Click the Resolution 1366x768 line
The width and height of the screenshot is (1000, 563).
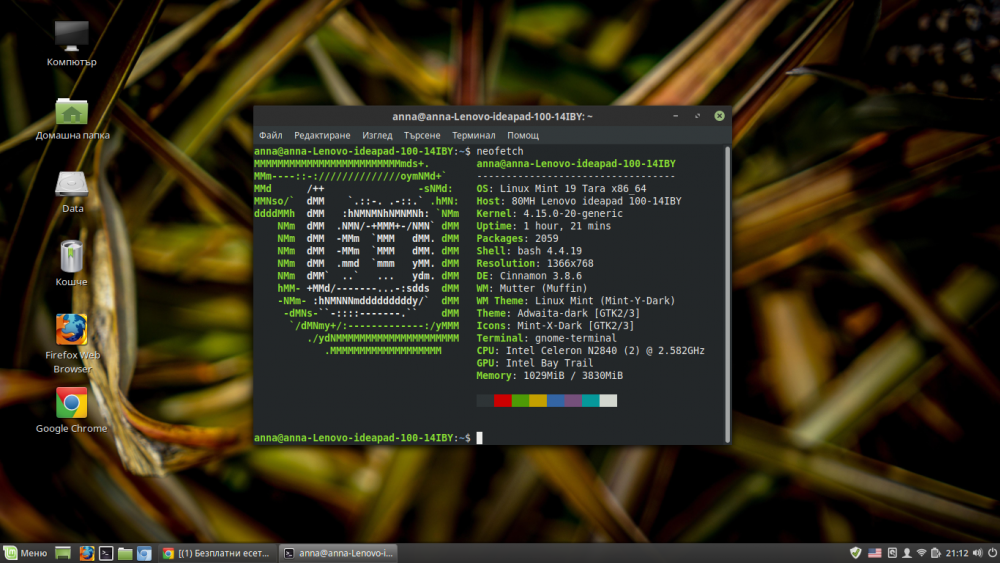pyautogui.click(x=535, y=263)
